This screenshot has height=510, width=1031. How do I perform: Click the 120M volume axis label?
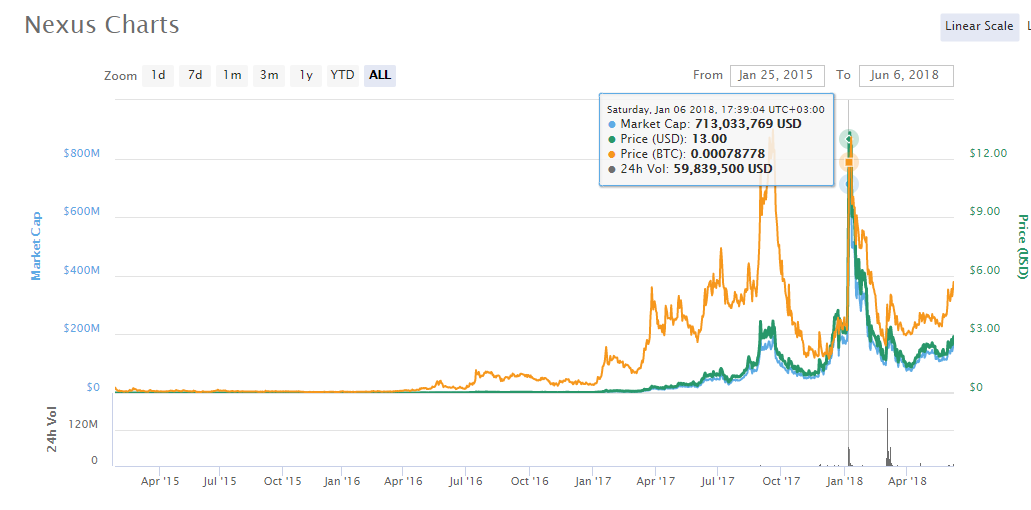click(85, 425)
